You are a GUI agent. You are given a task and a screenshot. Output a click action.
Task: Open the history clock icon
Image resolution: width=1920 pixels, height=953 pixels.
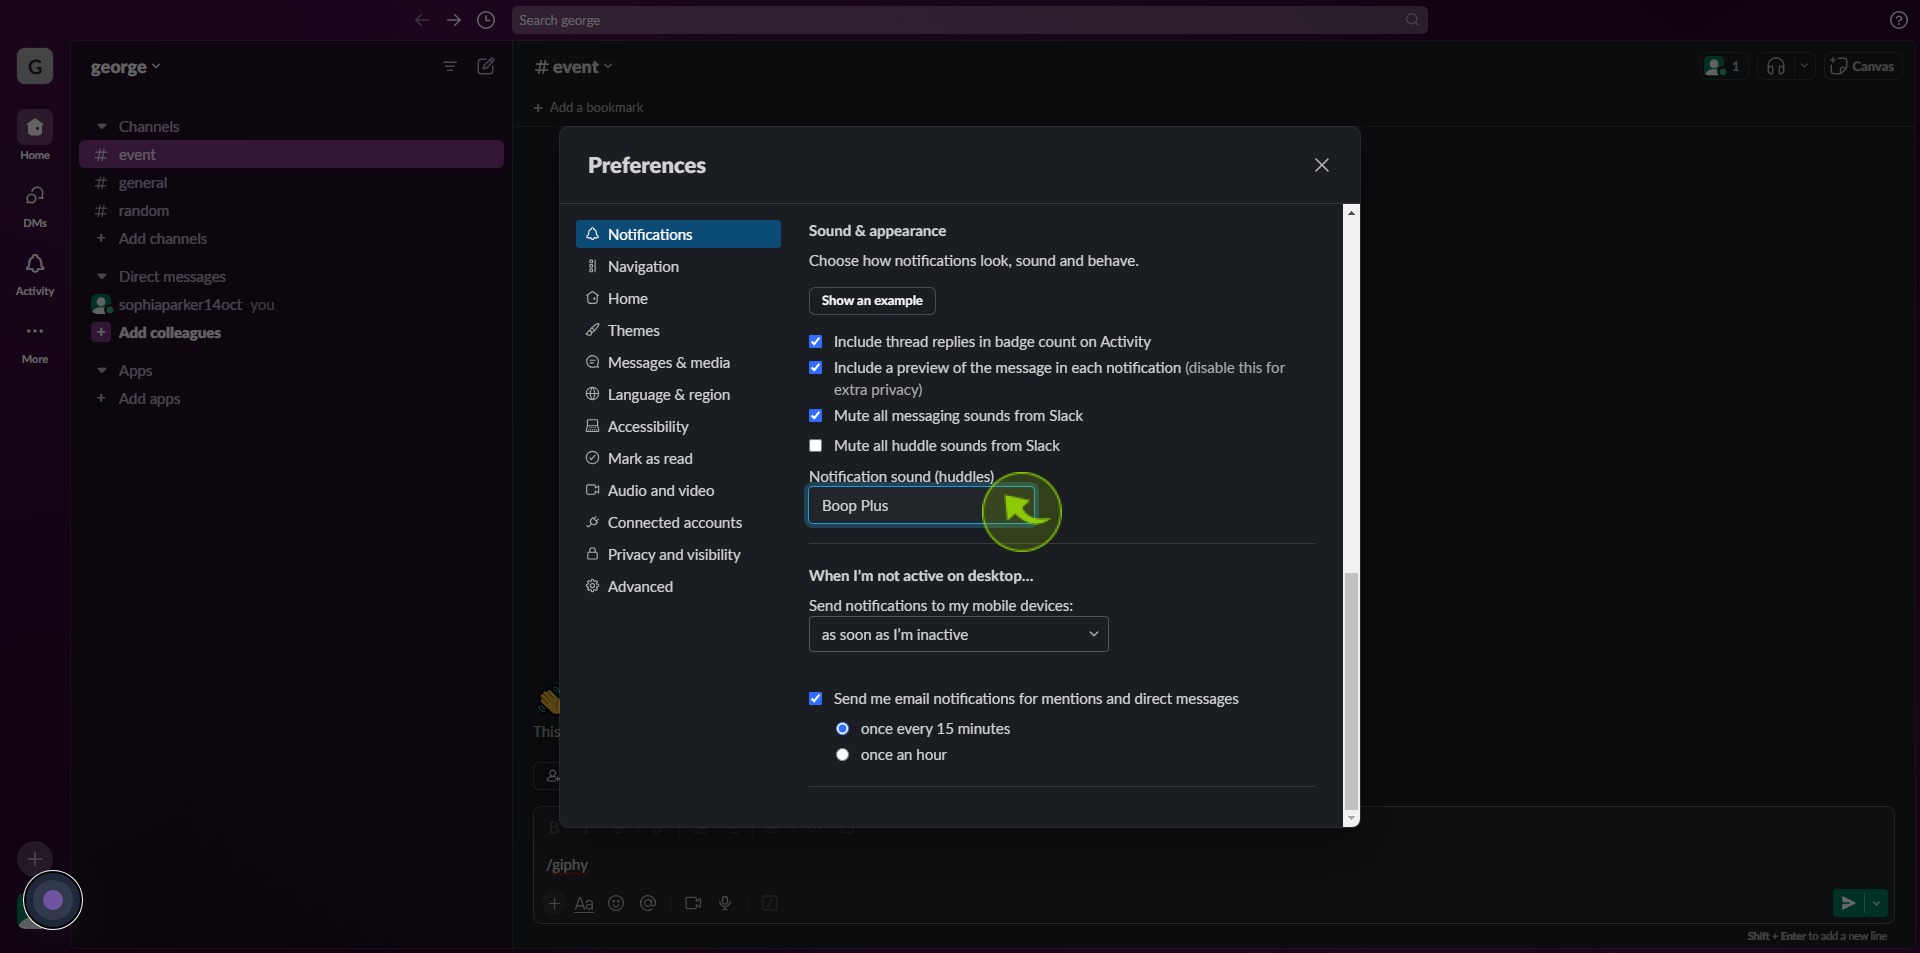[486, 20]
